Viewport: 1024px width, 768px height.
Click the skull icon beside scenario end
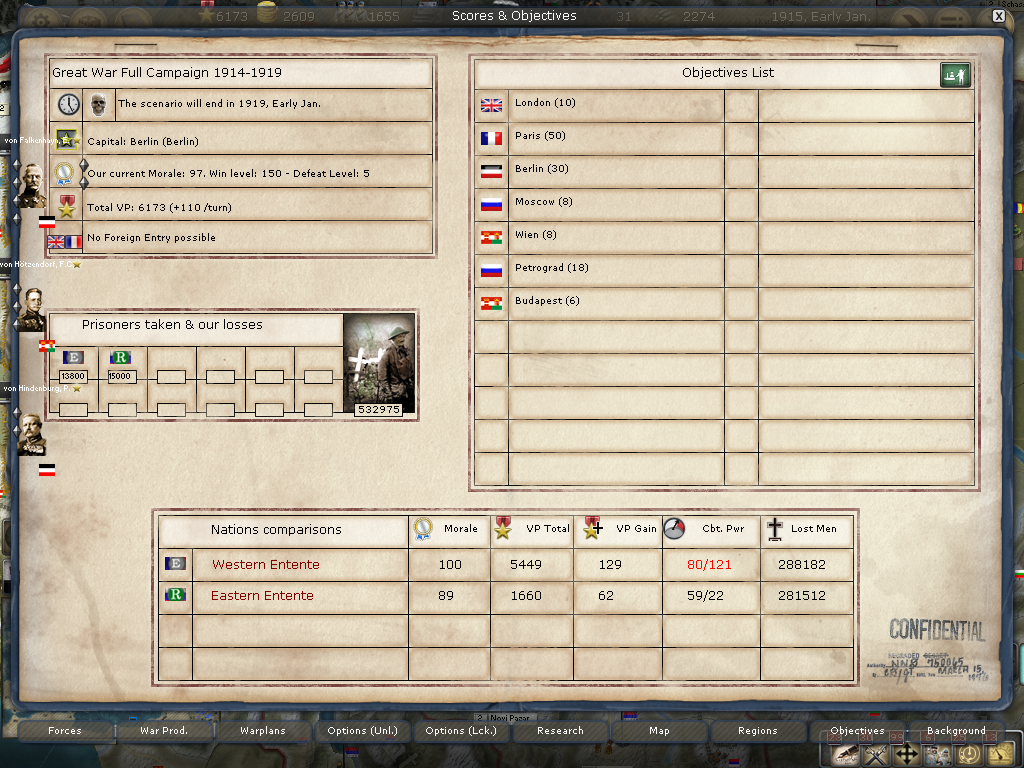[x=98, y=104]
